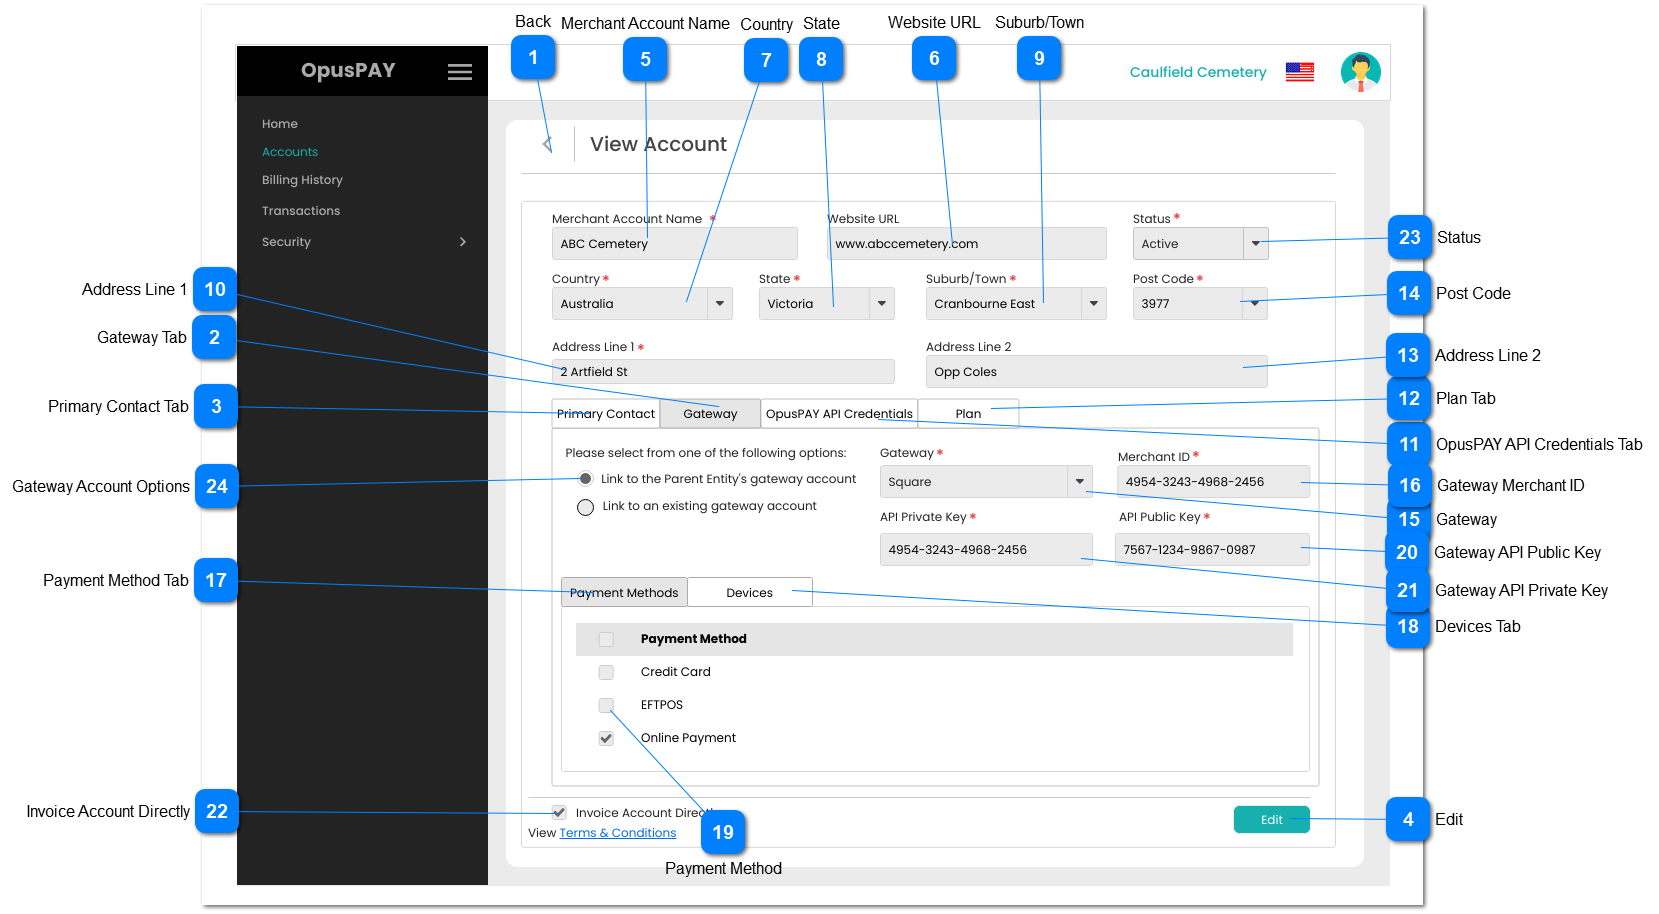The width and height of the screenshot is (1659, 914).
Task: Open the Status dropdown
Action: click(1255, 244)
